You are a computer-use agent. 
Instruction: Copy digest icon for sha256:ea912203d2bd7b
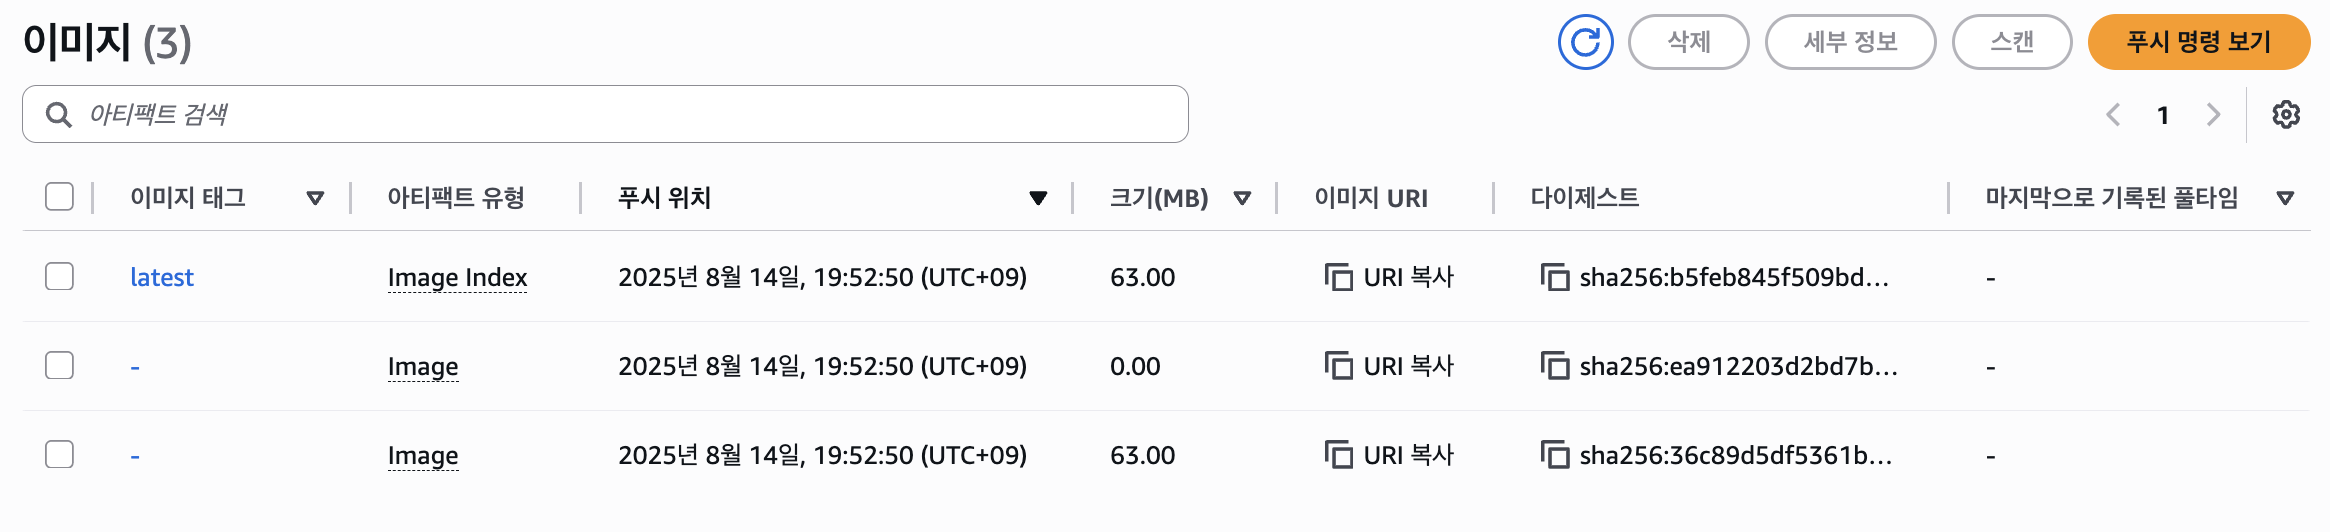[x=1554, y=366]
